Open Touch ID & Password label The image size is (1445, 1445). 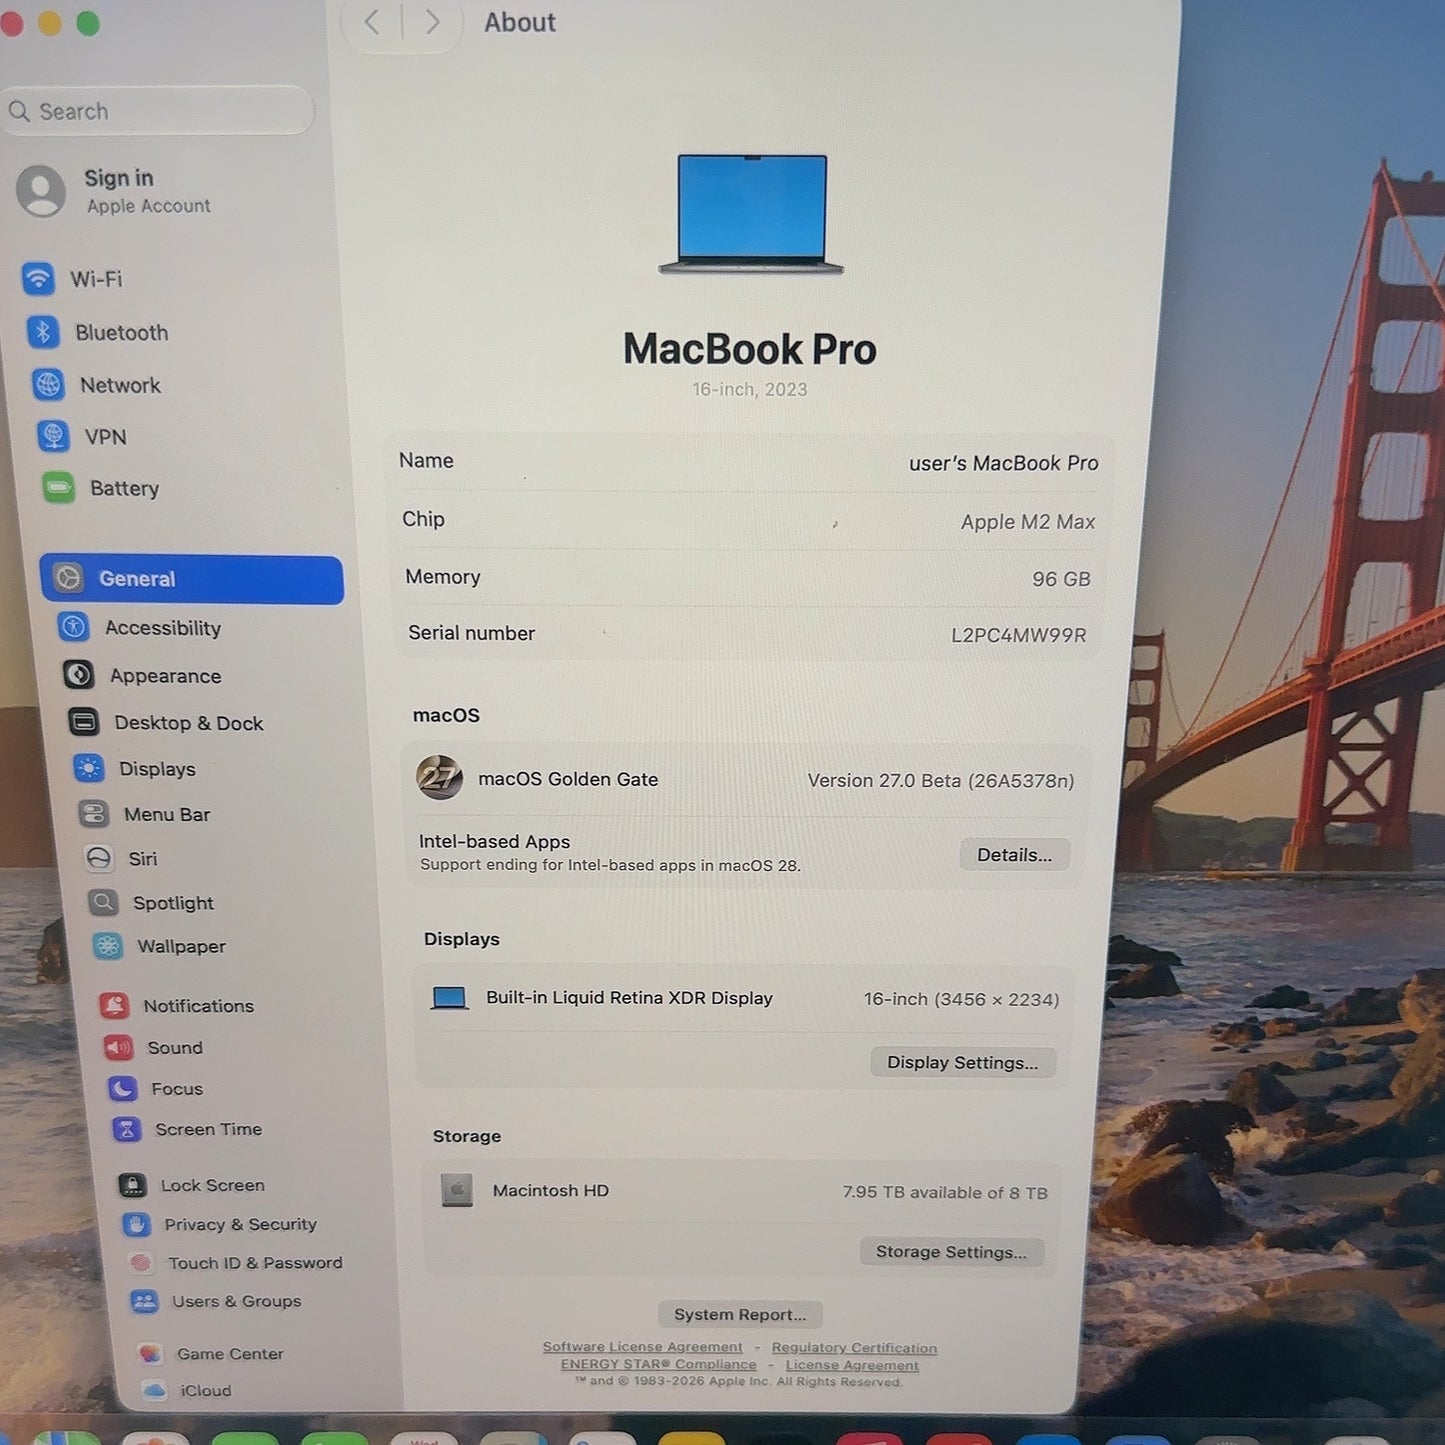coord(255,1263)
